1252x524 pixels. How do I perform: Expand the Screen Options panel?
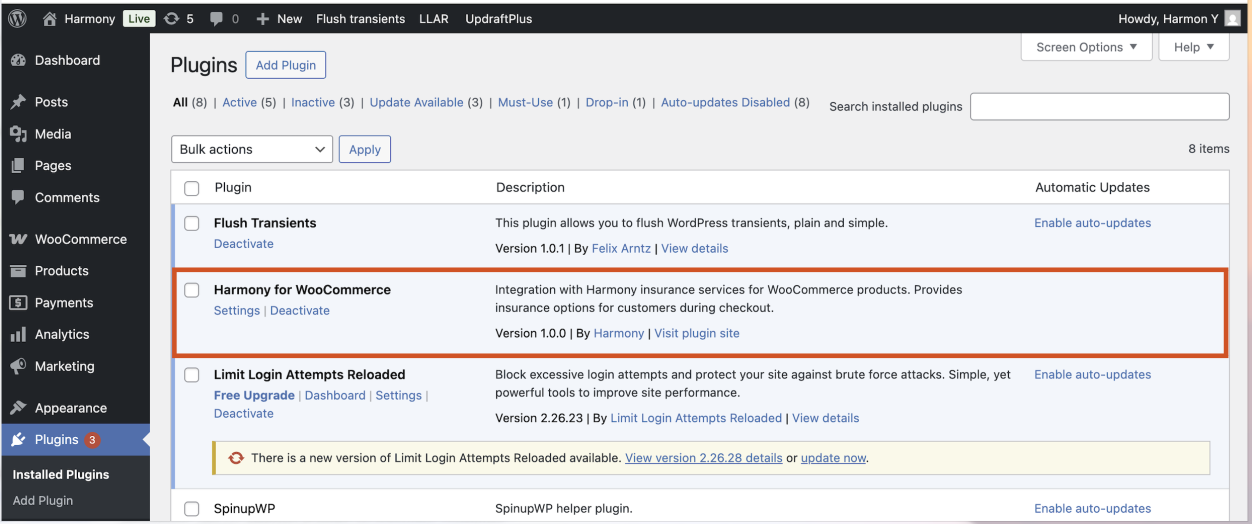[1086, 47]
